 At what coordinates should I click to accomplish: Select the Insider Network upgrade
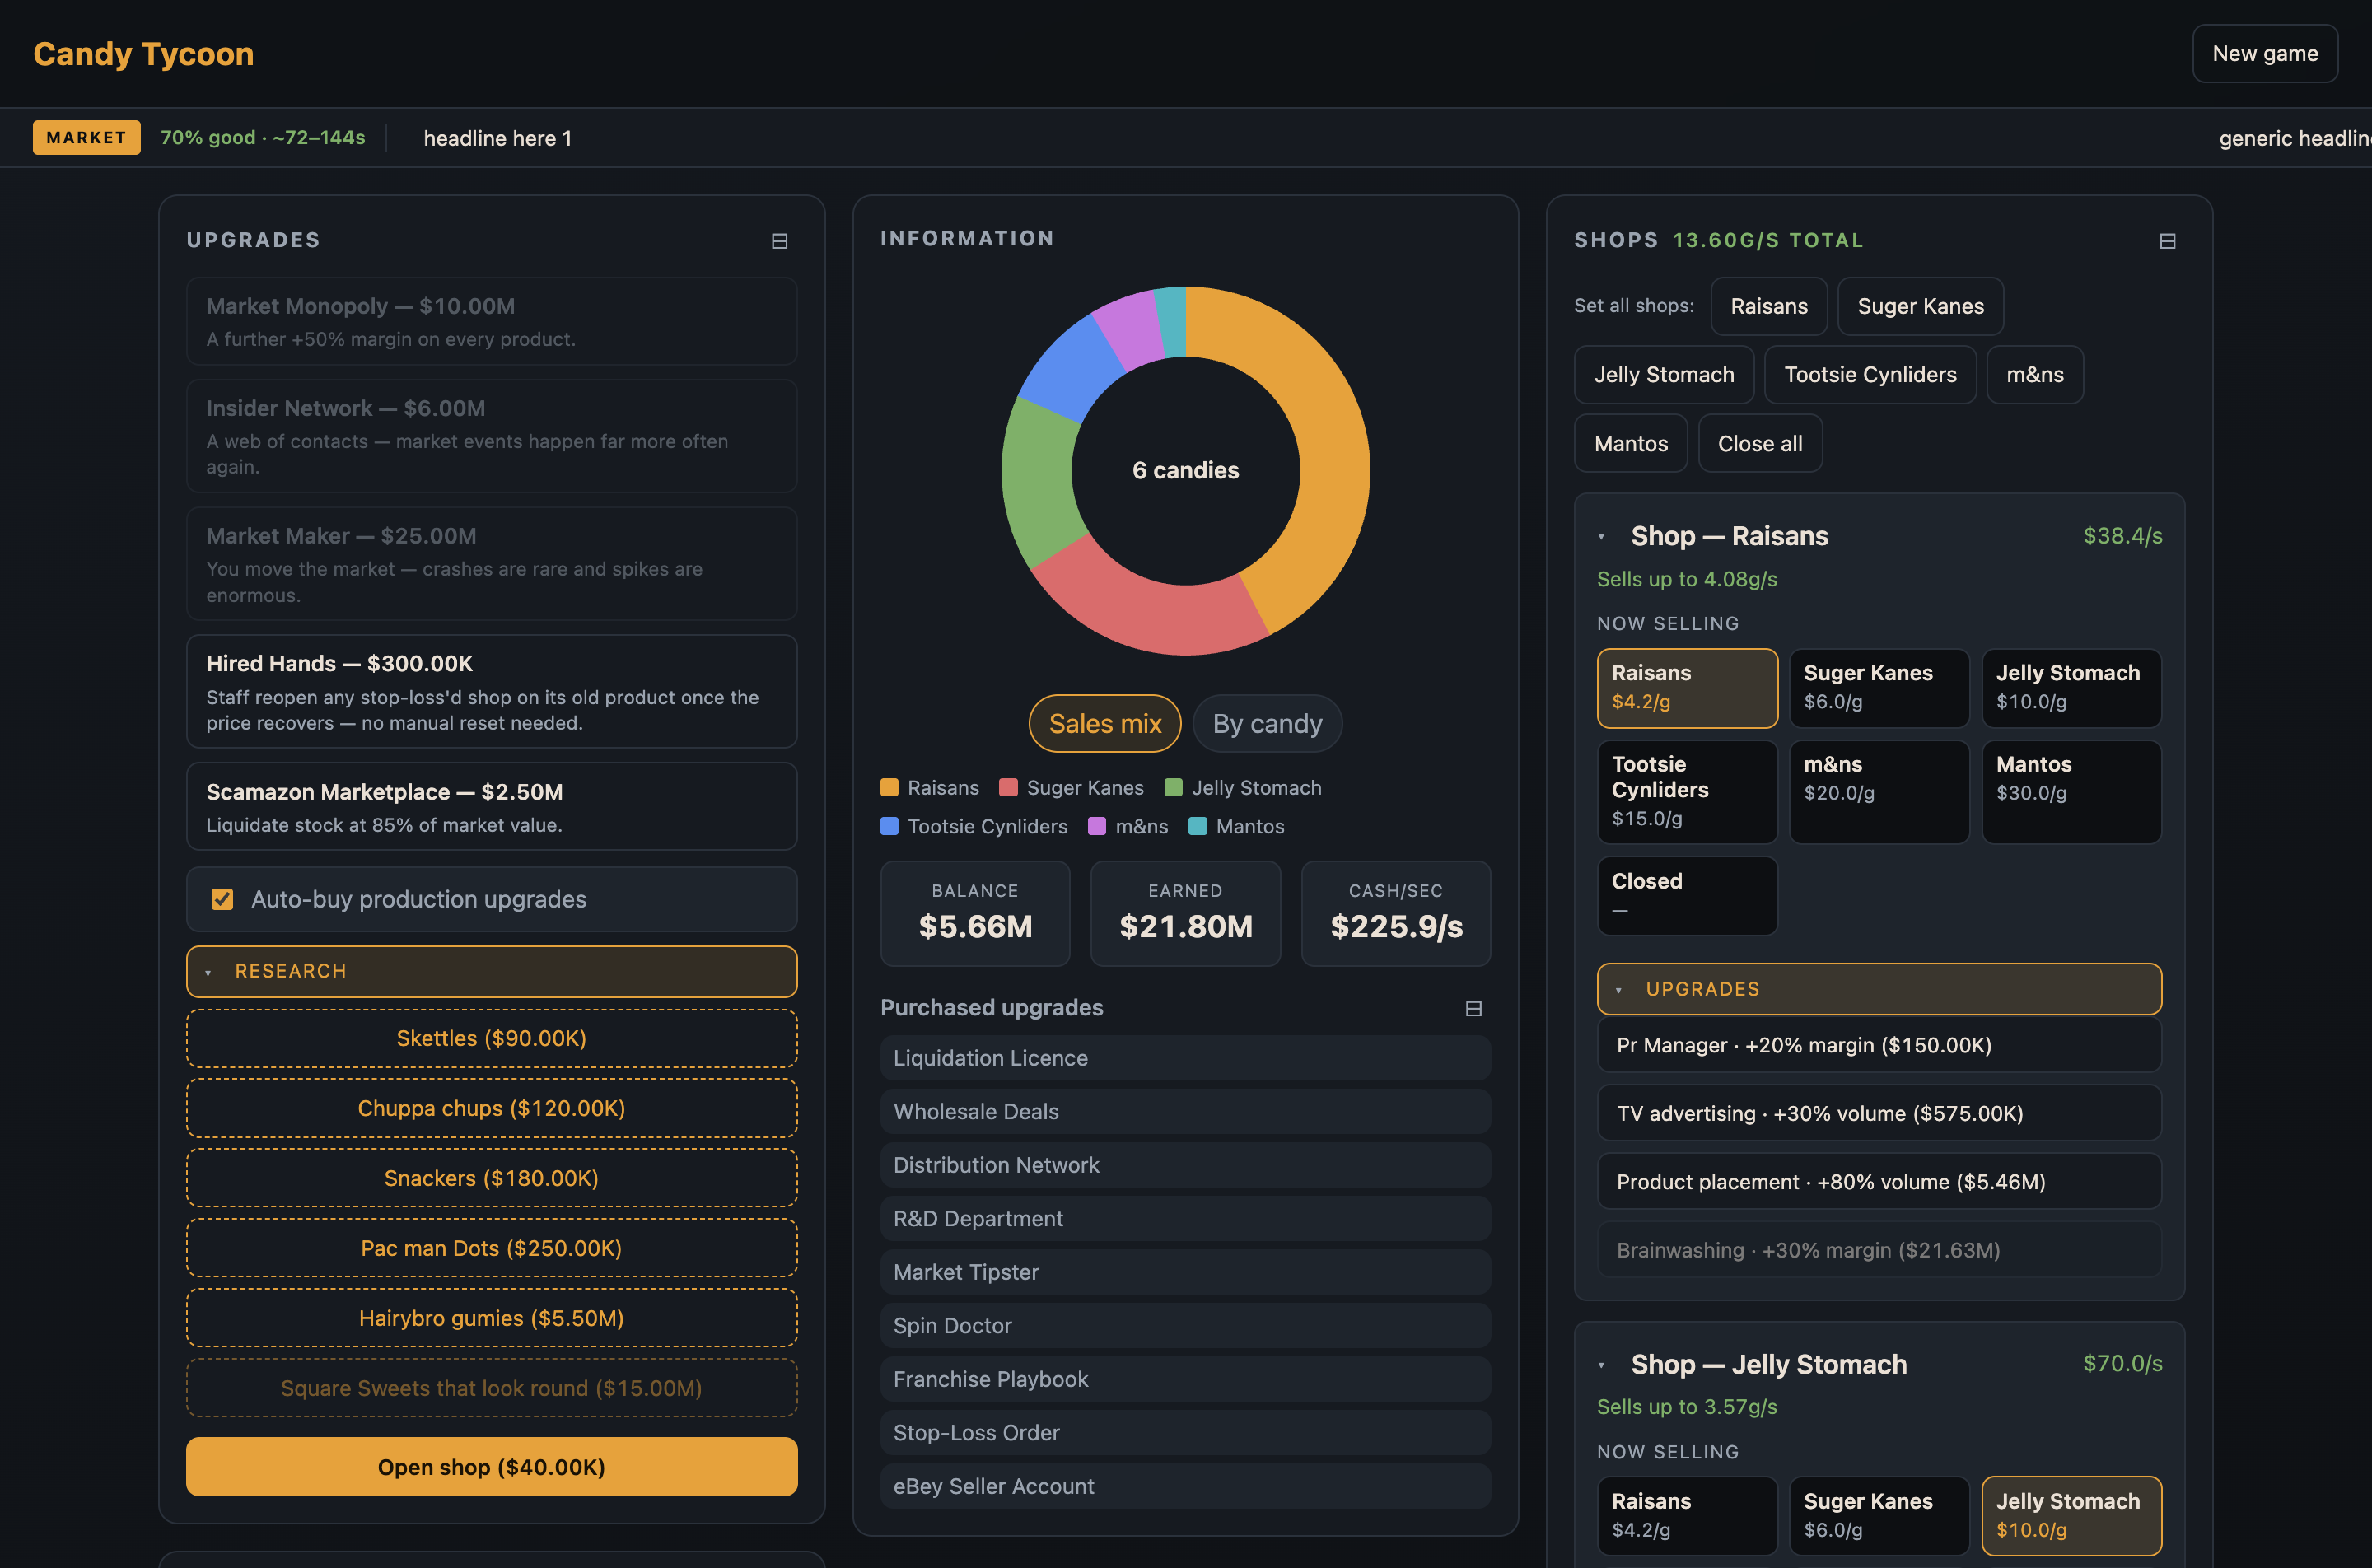tap(491, 436)
